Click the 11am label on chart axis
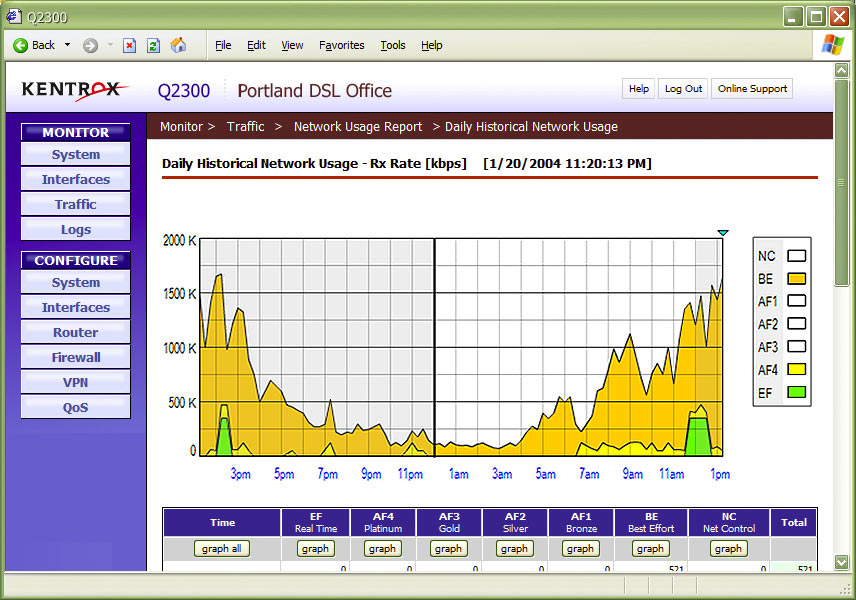The height and width of the screenshot is (600, 856). 671,474
